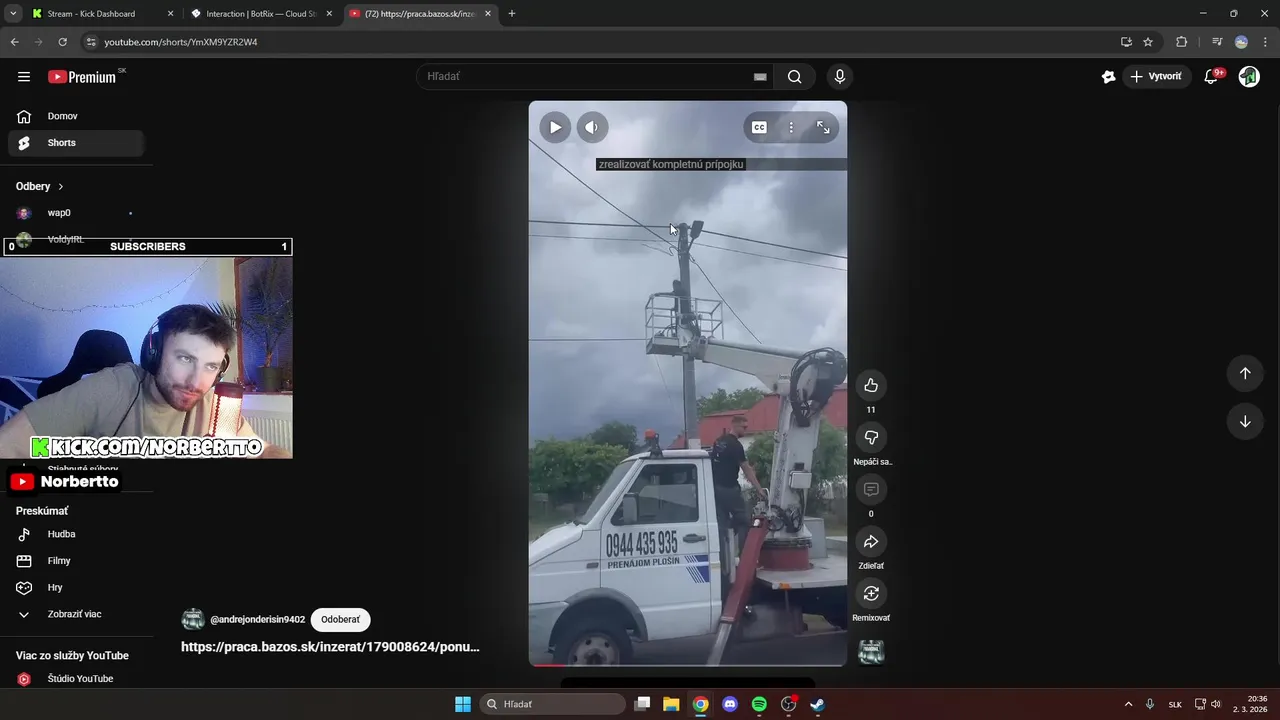Reload the current page
1280x720 pixels.
pos(62,42)
